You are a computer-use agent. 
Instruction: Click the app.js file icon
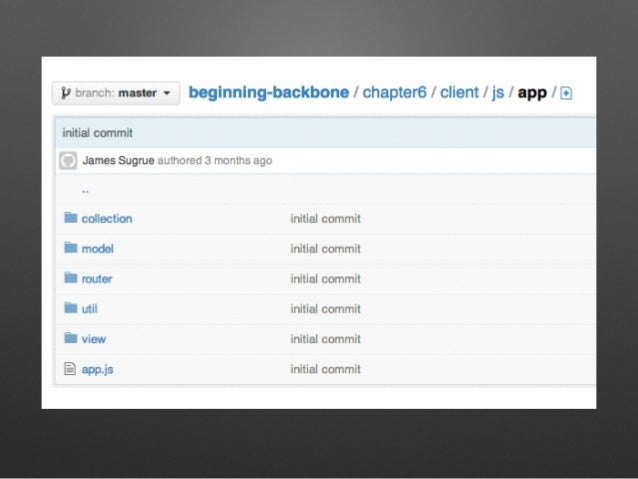point(70,369)
